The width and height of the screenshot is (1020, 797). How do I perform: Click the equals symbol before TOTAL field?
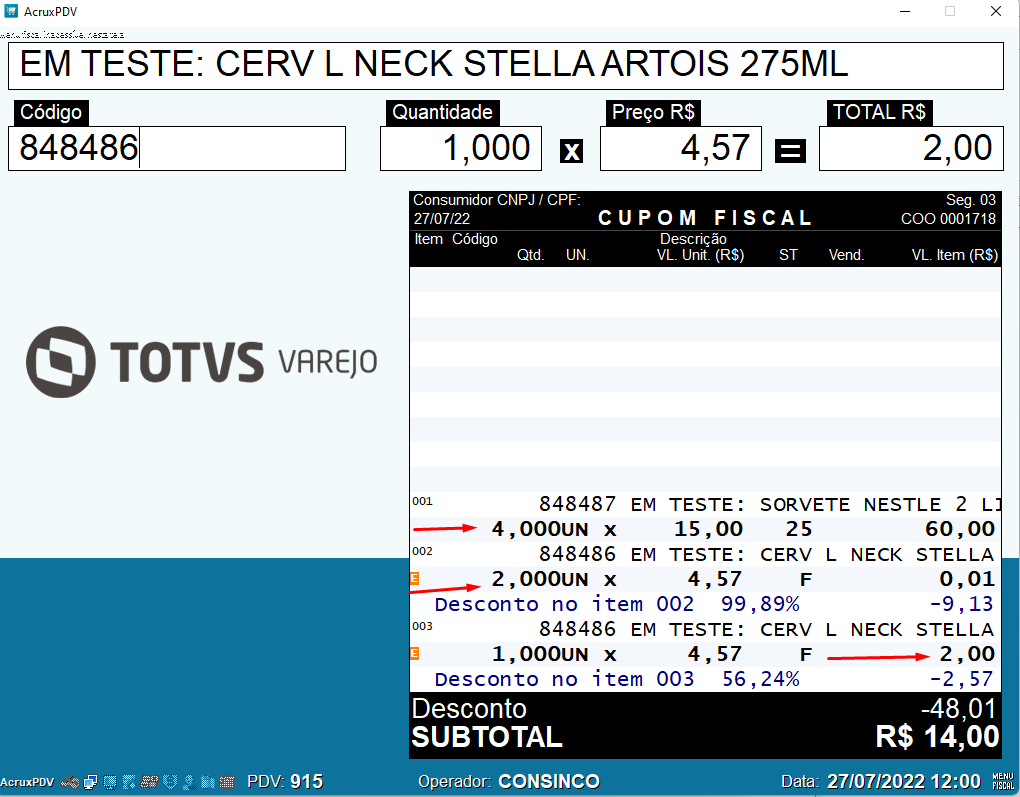790,151
